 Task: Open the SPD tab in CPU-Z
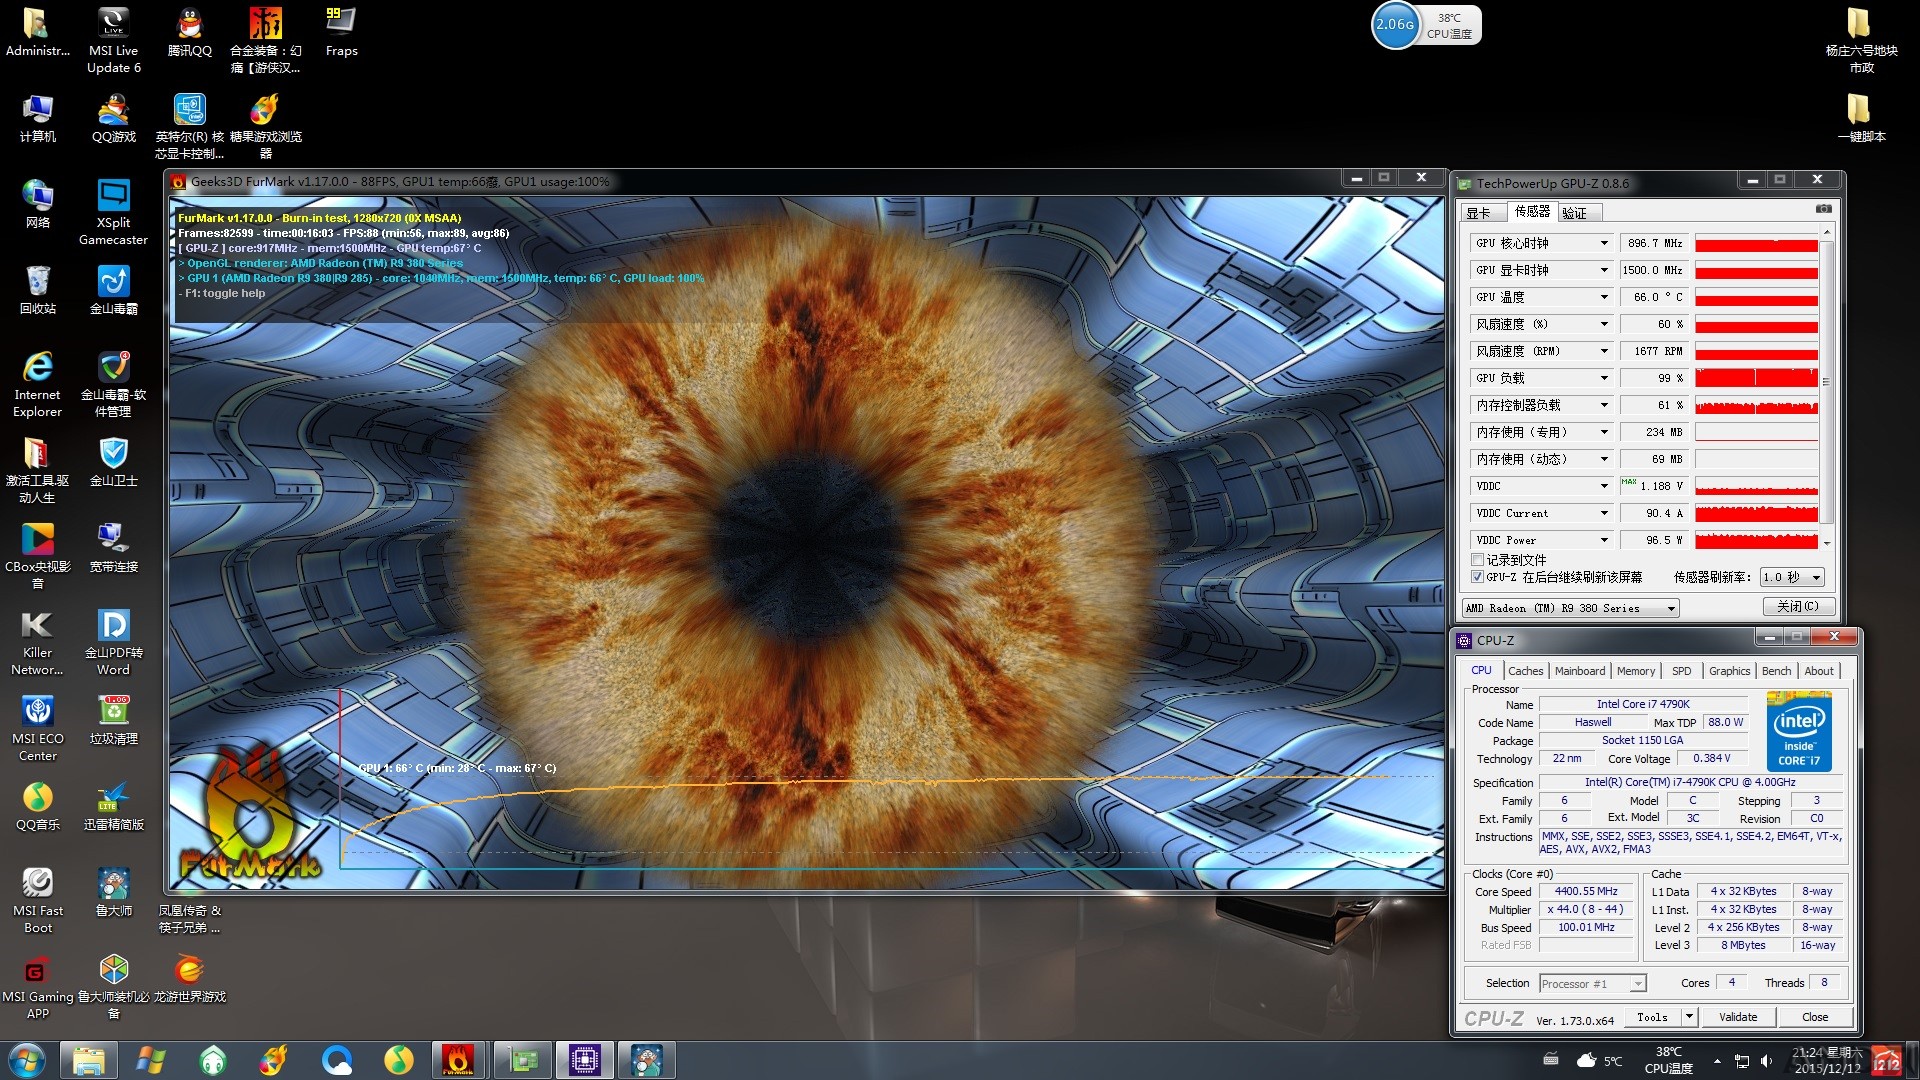[x=1682, y=671]
